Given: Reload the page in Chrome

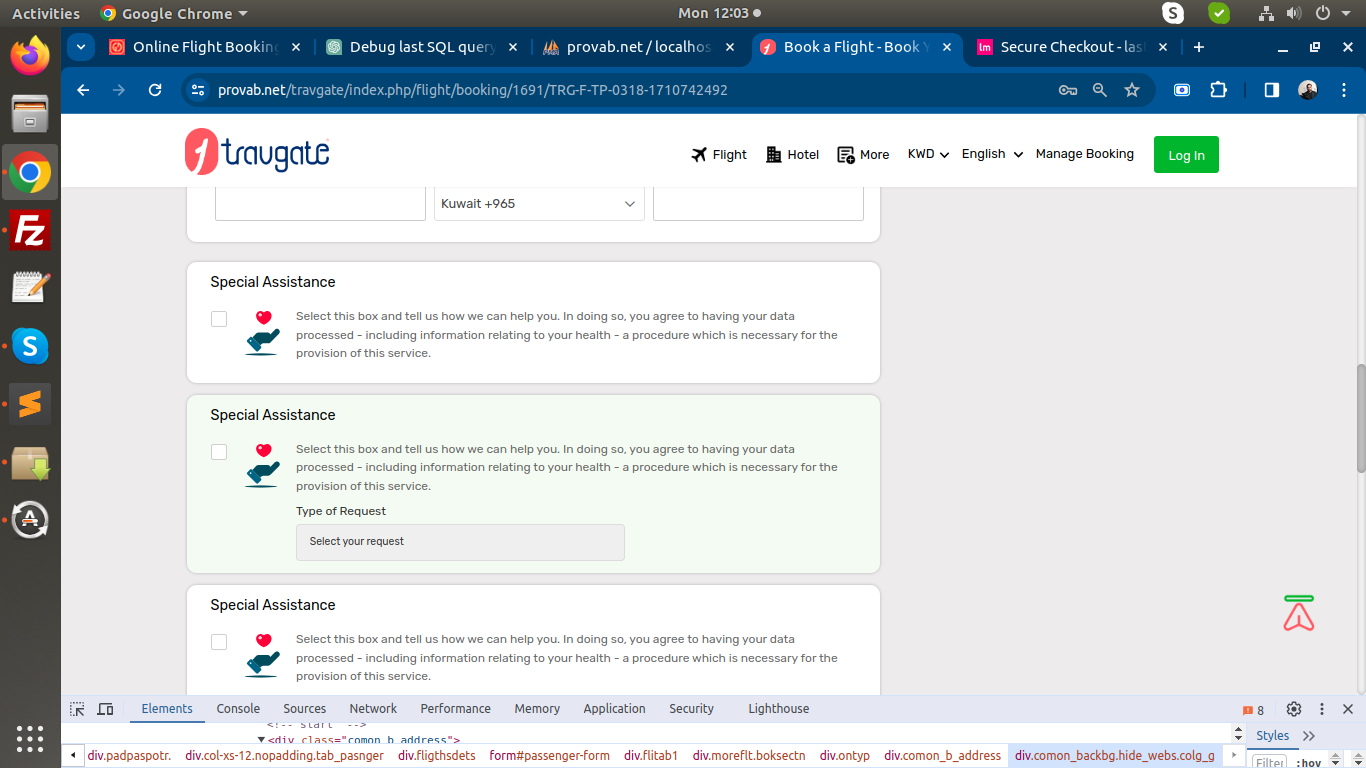Looking at the screenshot, I should (155, 90).
